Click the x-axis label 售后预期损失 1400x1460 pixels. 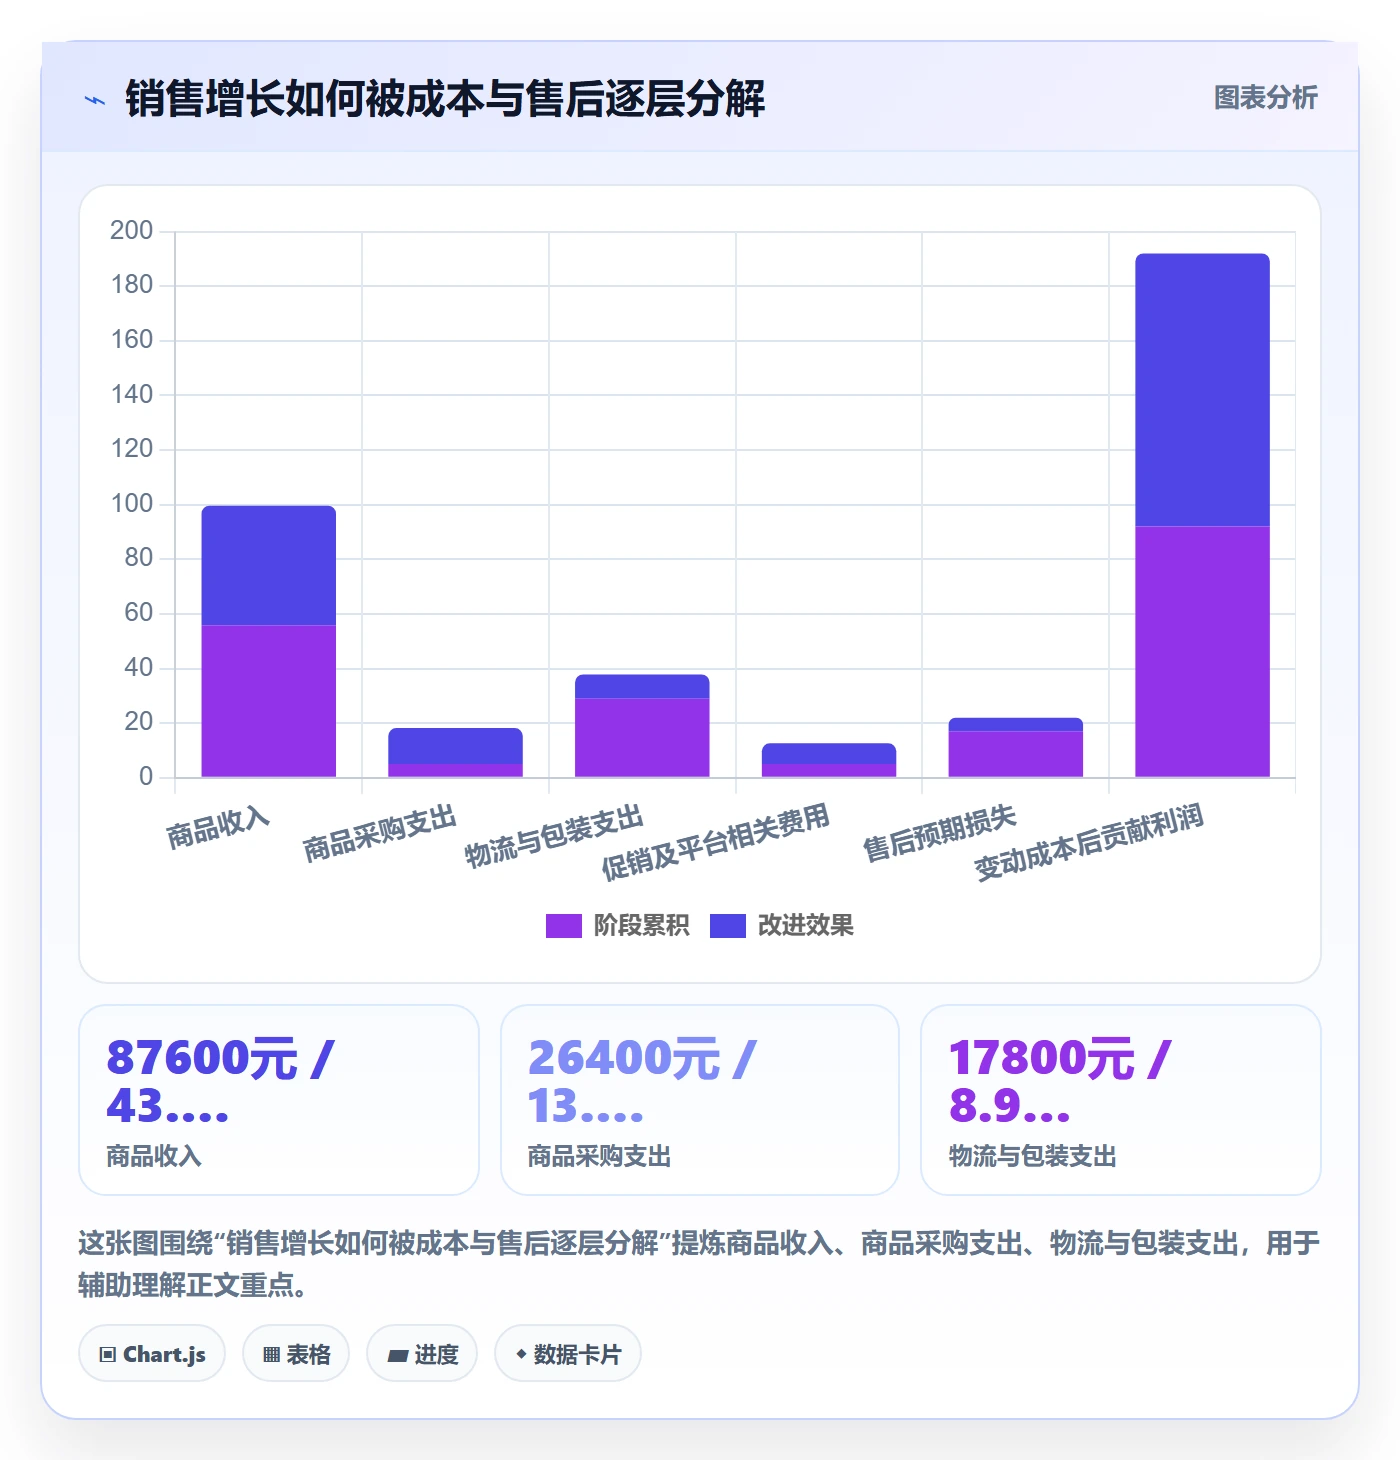[x=939, y=833]
